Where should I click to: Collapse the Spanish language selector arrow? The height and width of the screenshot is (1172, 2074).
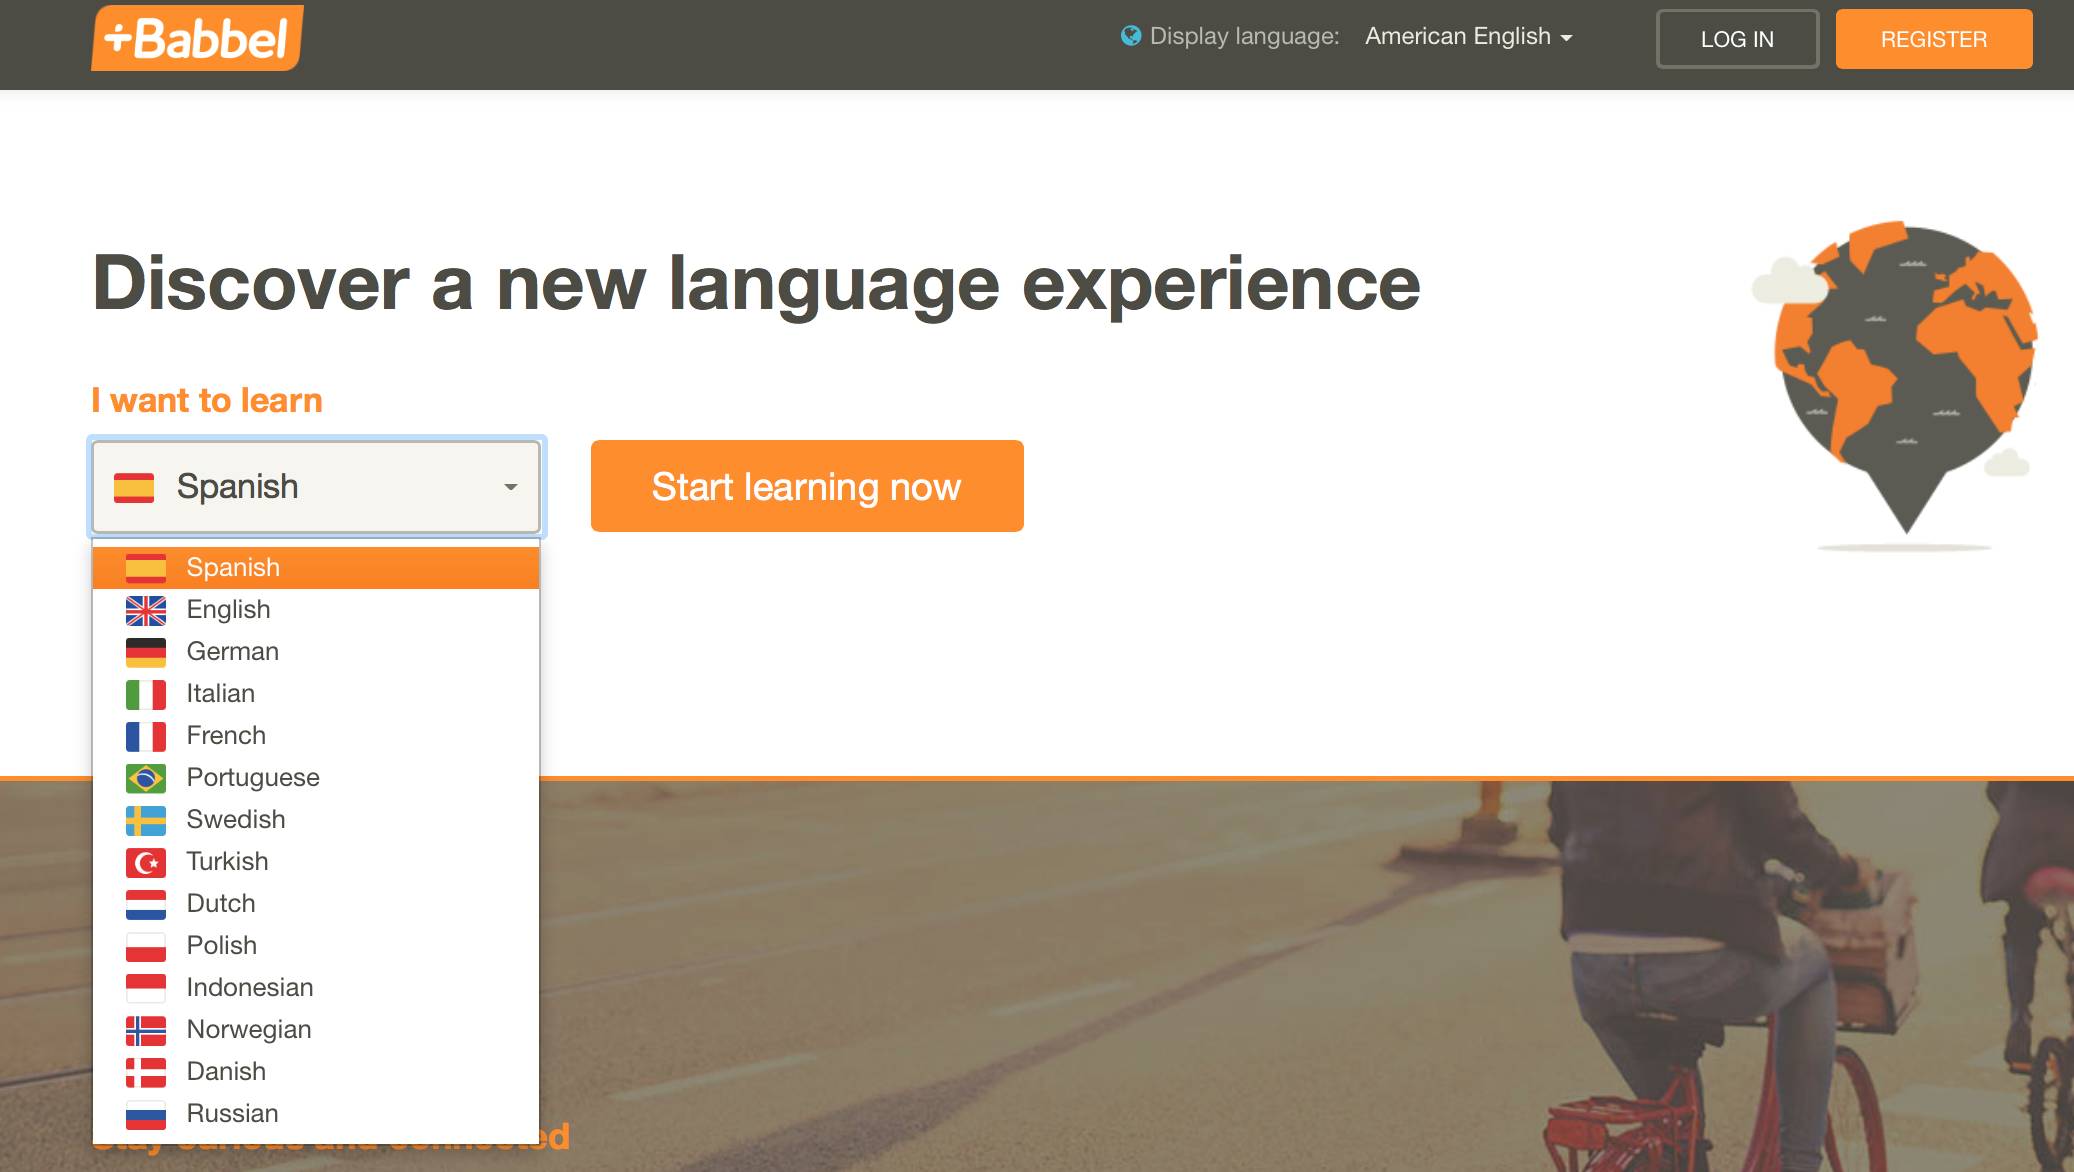510,487
